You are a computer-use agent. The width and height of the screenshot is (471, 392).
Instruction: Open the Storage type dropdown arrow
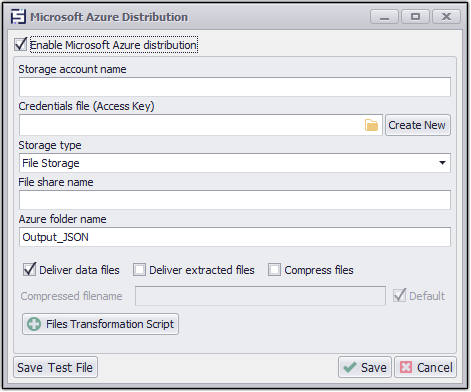(442, 163)
